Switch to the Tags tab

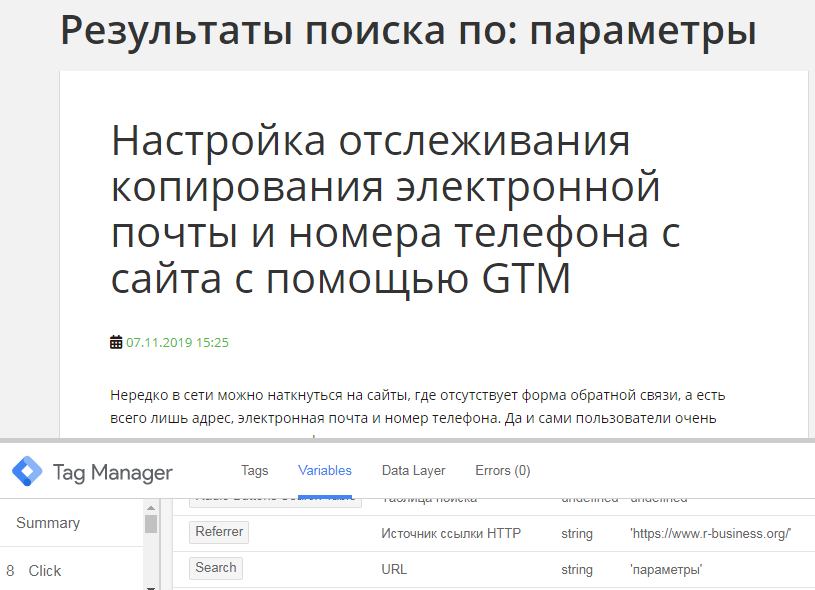pyautogui.click(x=255, y=470)
